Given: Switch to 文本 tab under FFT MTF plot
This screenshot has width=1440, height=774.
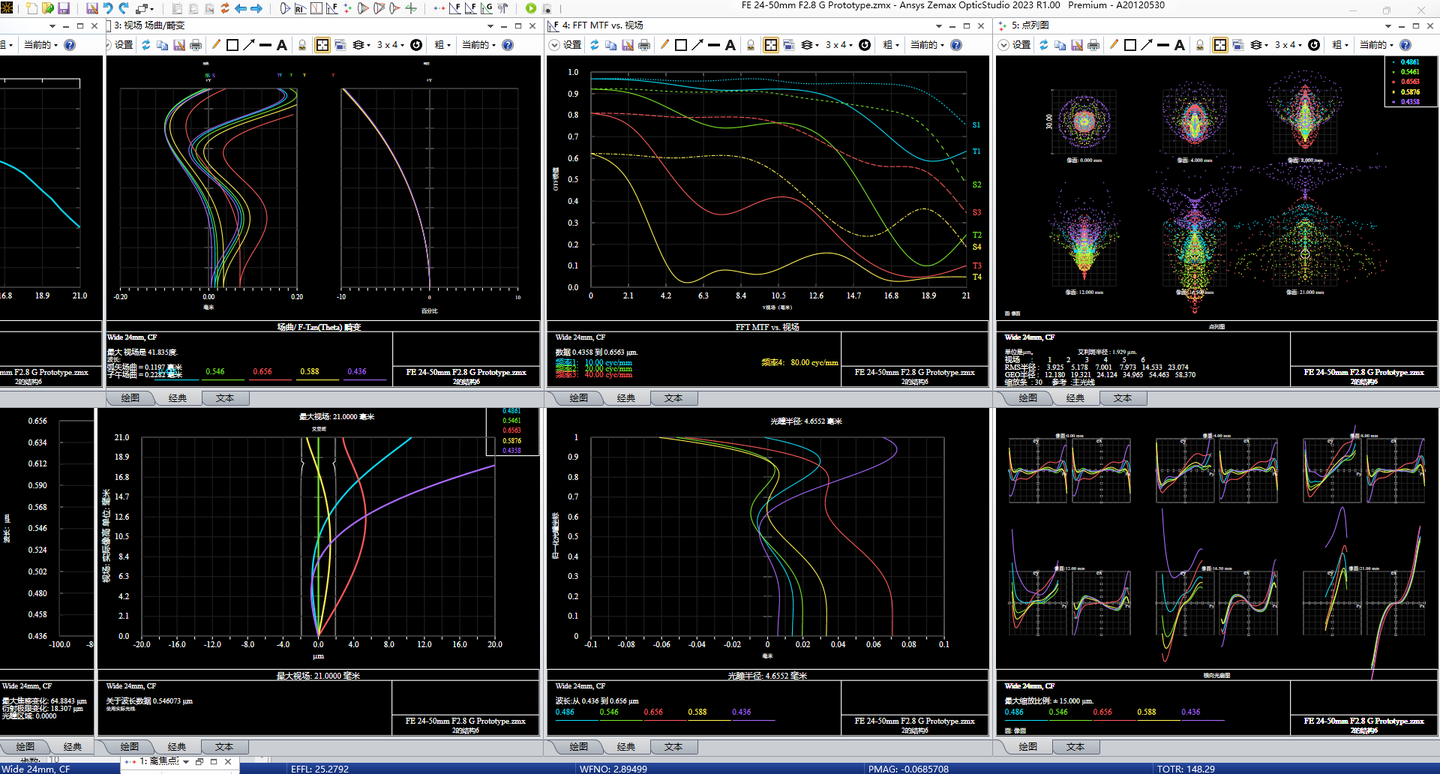Looking at the screenshot, I should (x=673, y=398).
